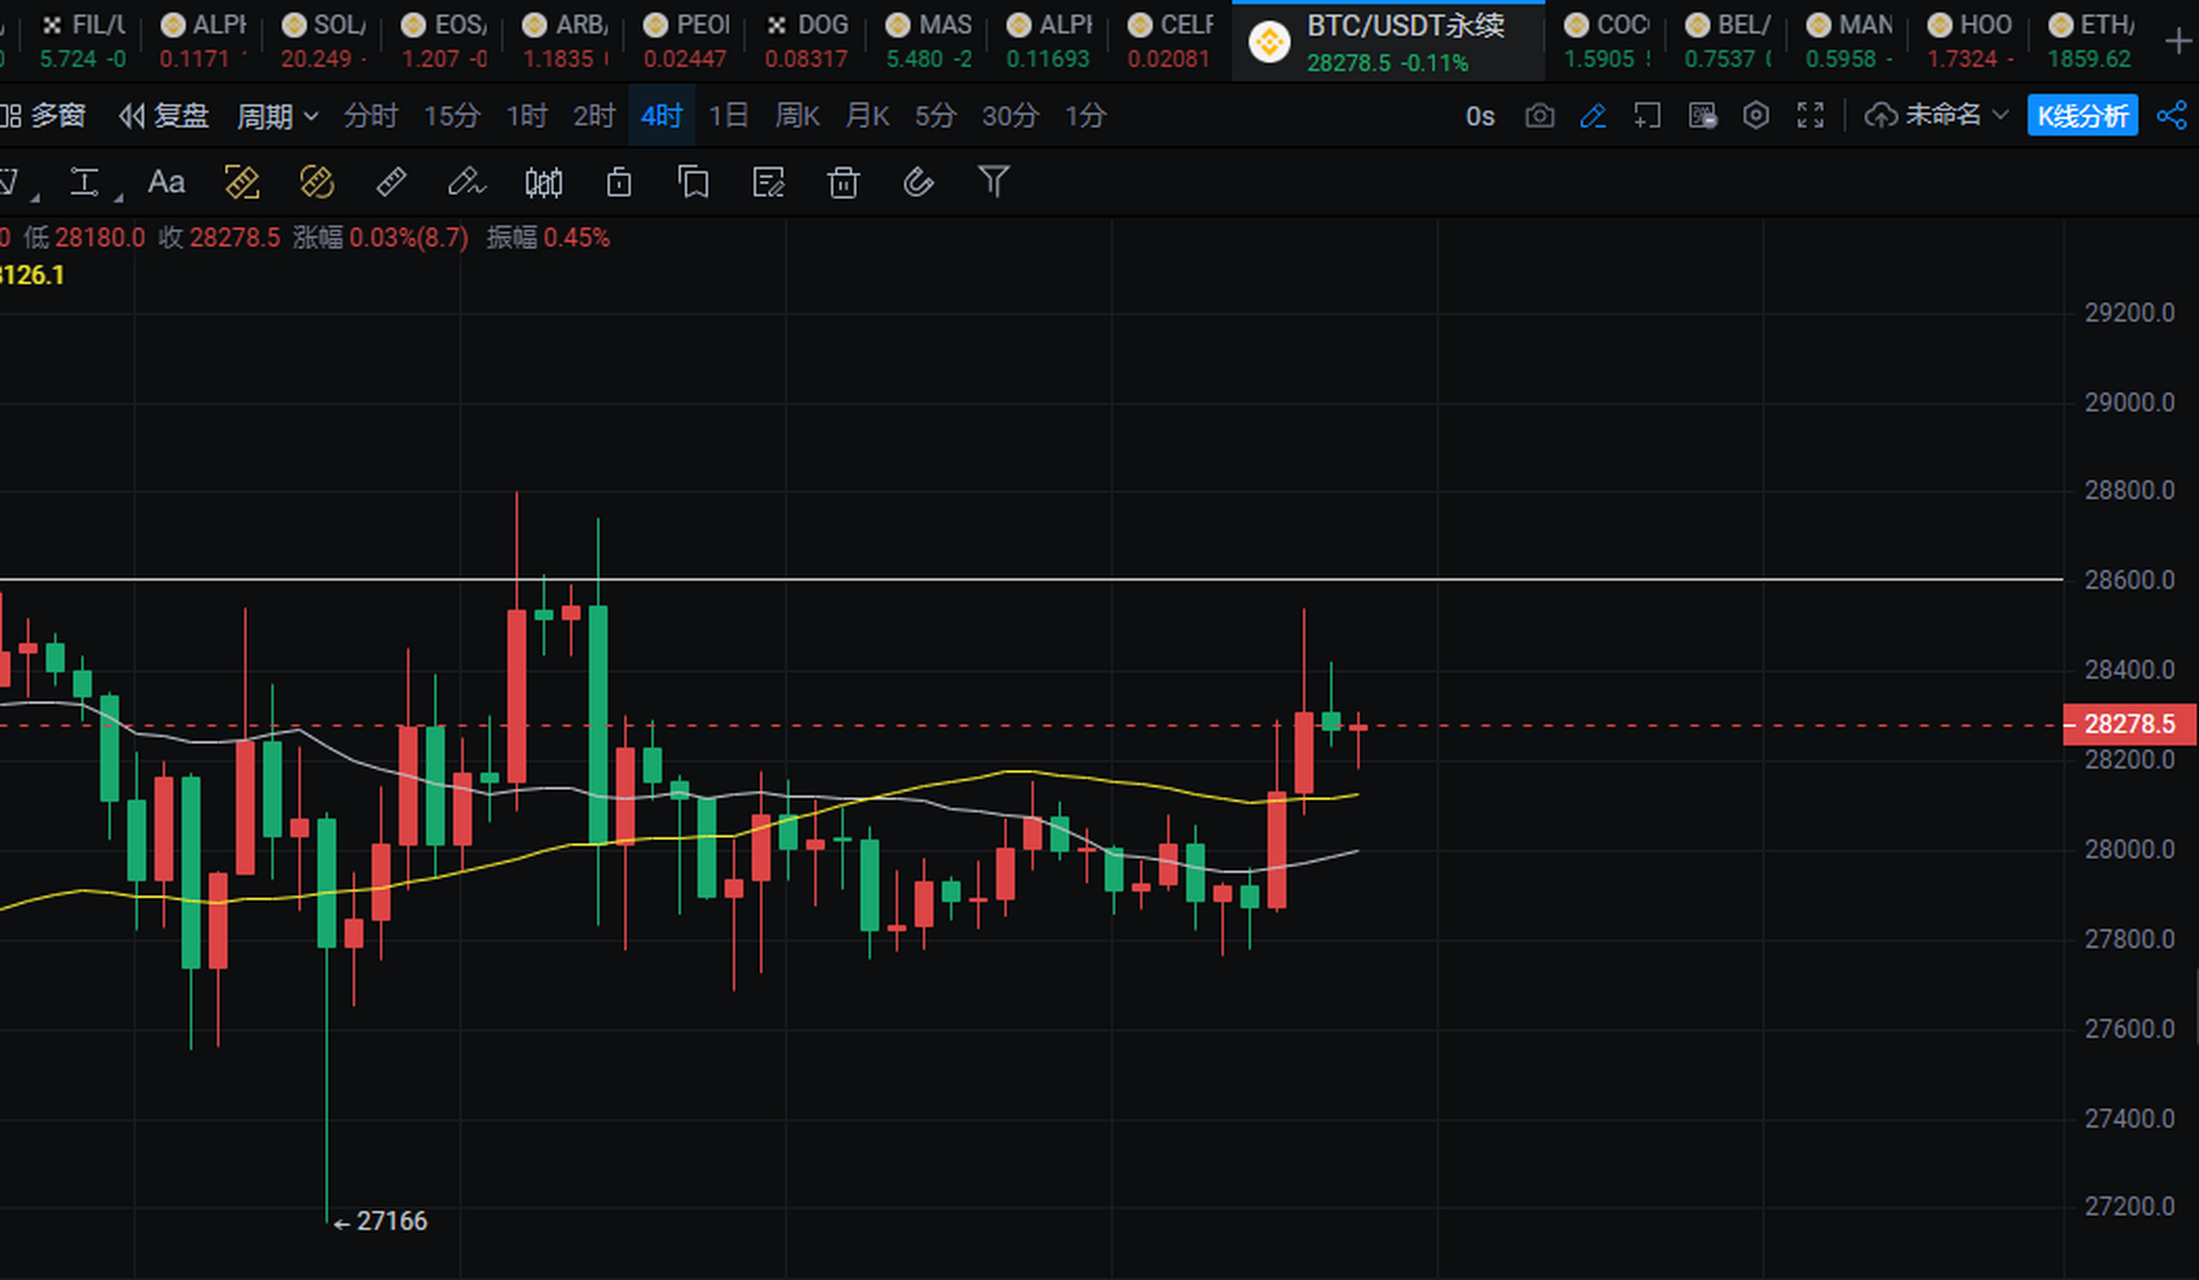Expand the 未命名 template dropdown

[x=1955, y=116]
